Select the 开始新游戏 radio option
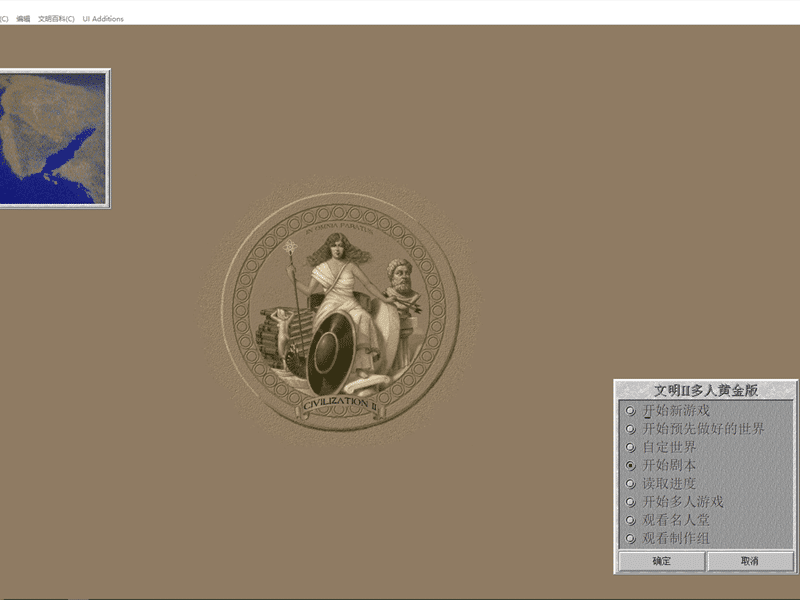The width and height of the screenshot is (800, 600). coord(631,411)
